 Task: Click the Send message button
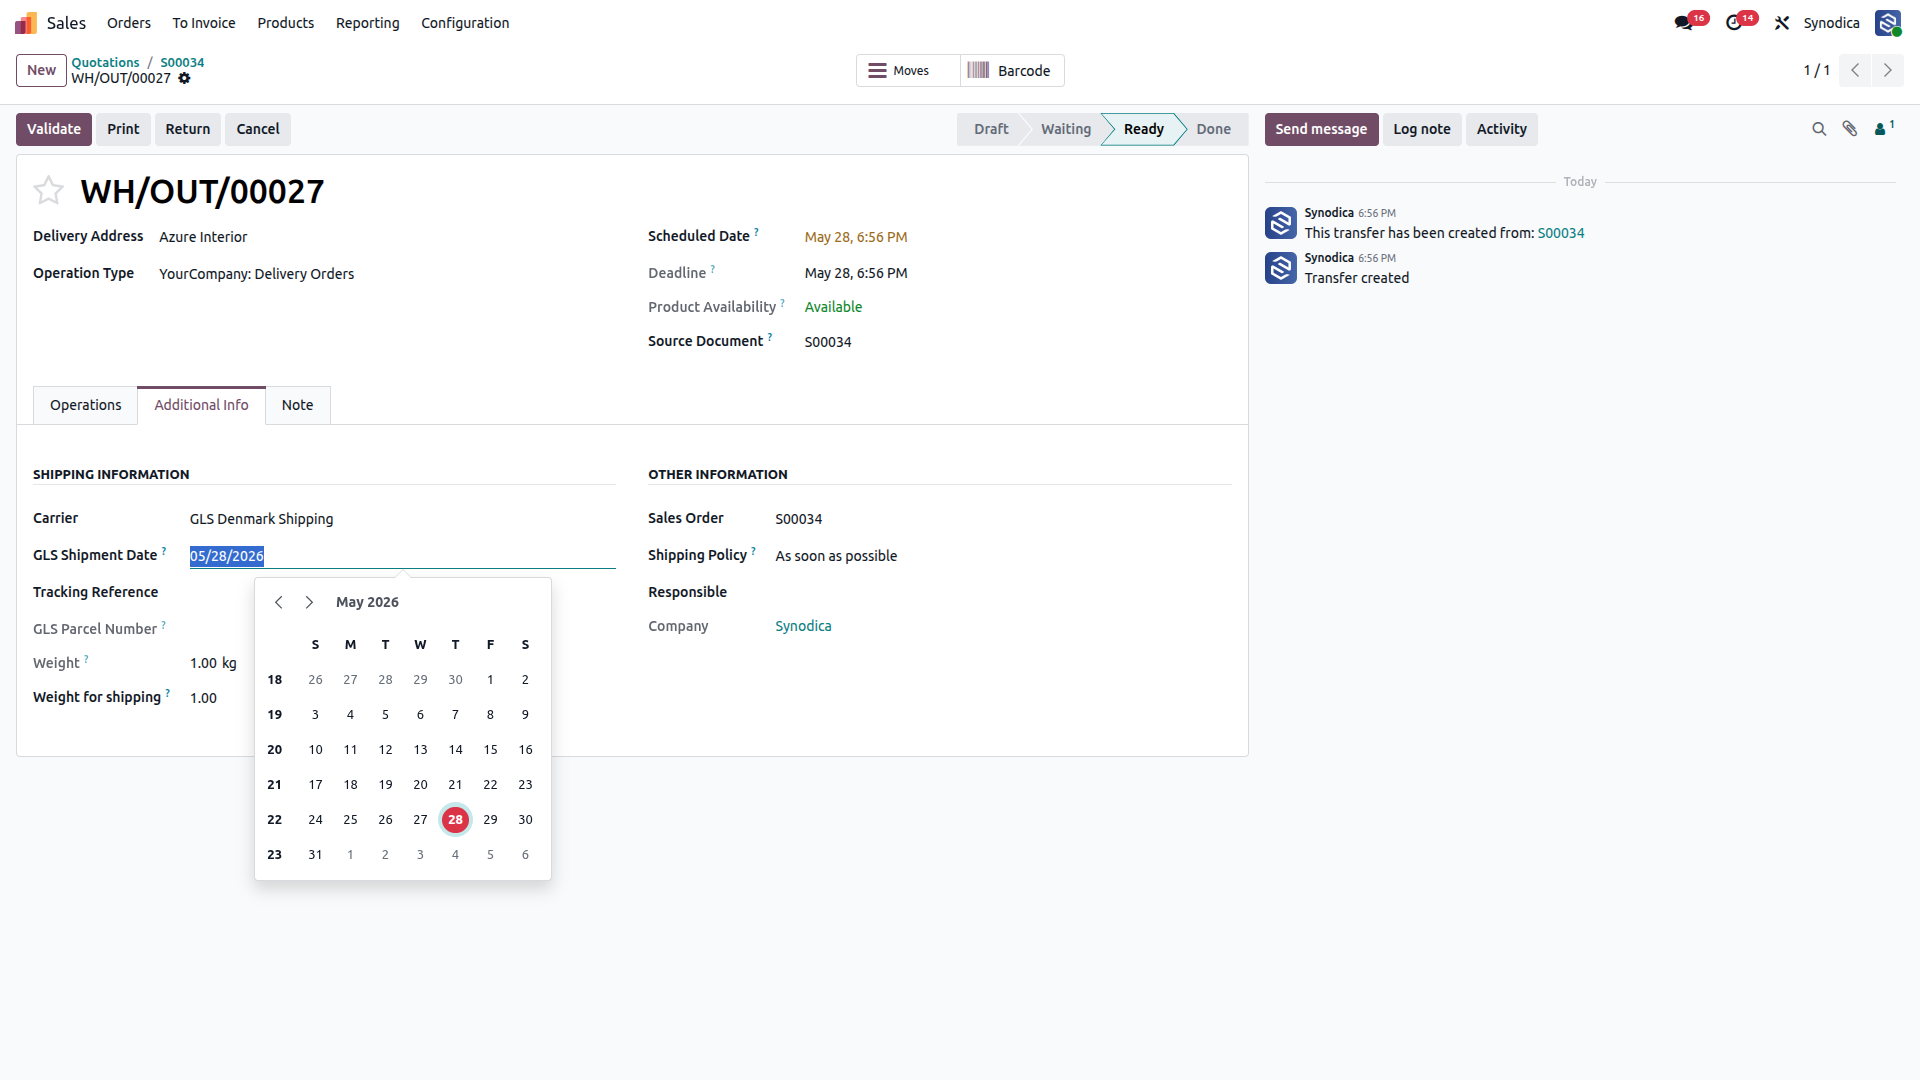click(x=1321, y=129)
